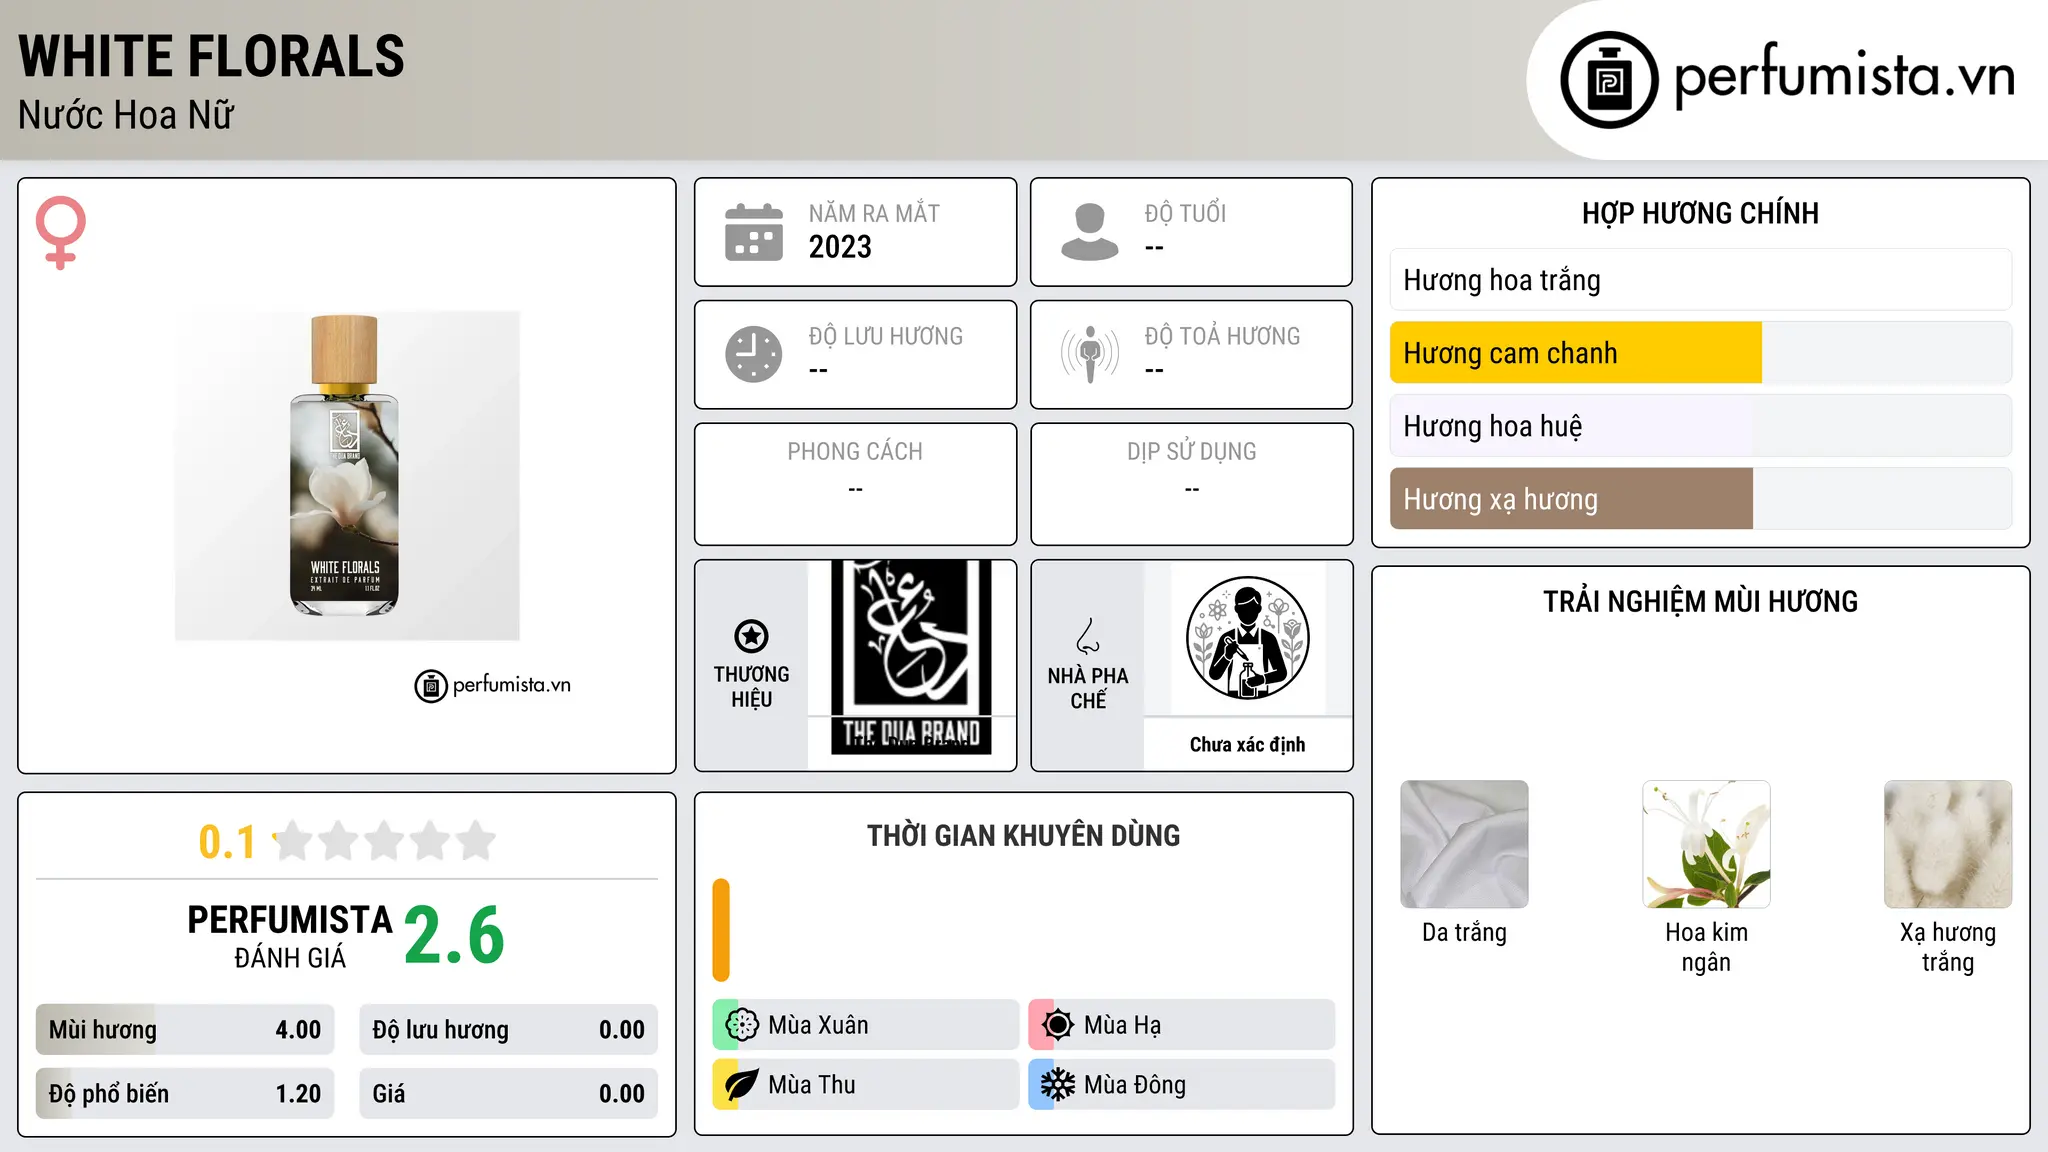Click the THƯƠNG HIỆU label

751,687
